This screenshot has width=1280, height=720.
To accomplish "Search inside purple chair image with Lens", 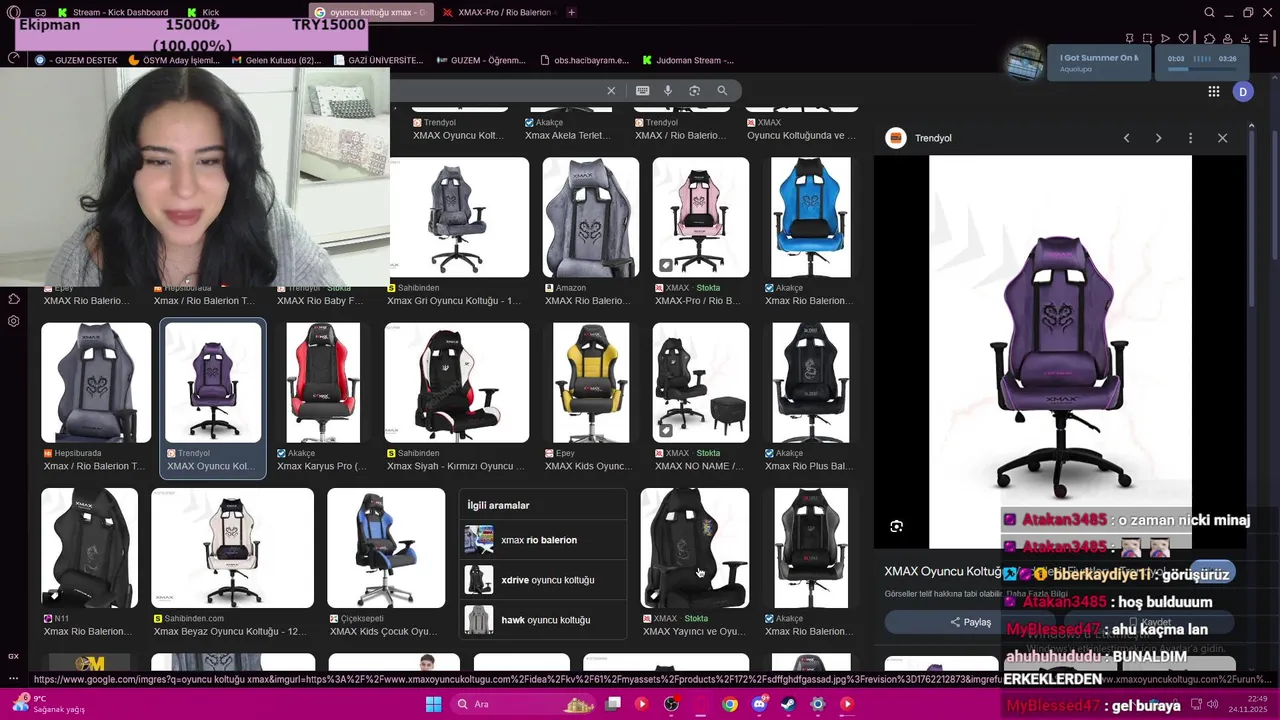I will click(896, 526).
